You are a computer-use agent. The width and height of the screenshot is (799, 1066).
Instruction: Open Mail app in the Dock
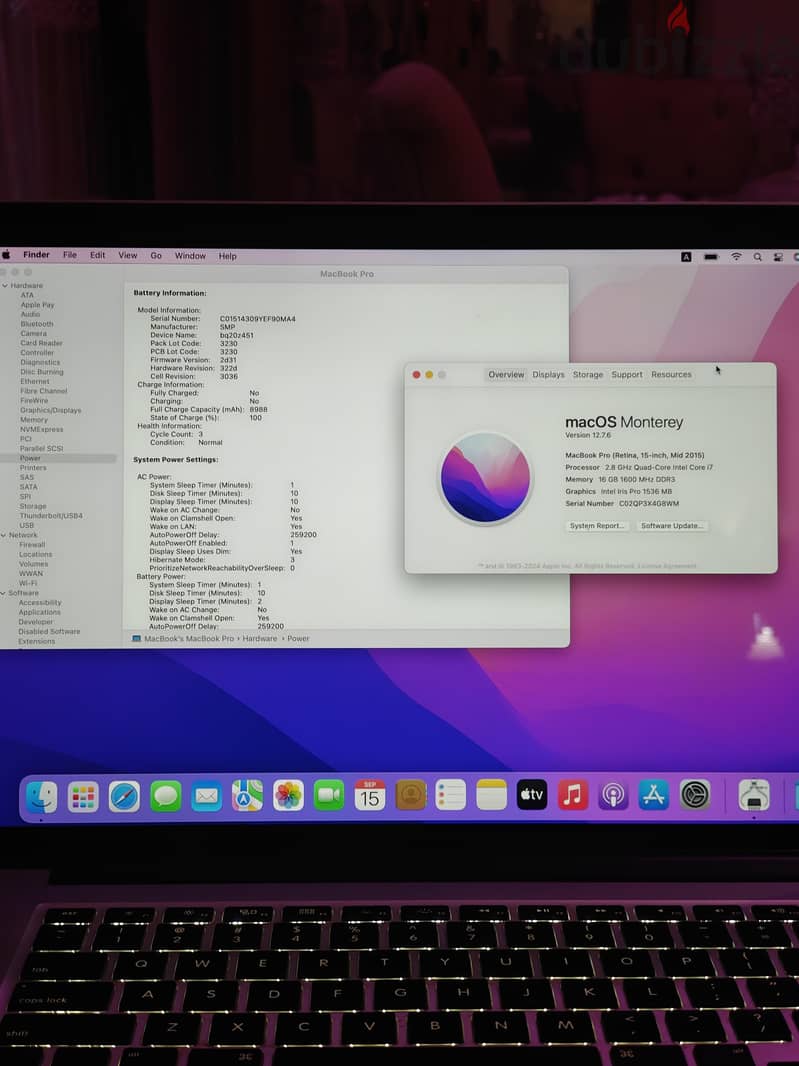coord(206,796)
